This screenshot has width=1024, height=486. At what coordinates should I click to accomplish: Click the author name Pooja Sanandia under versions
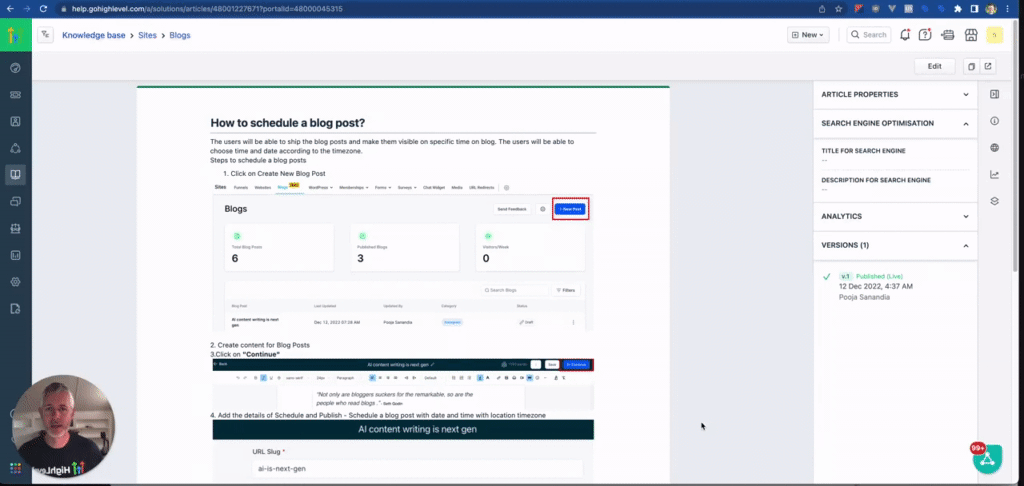click(864, 297)
